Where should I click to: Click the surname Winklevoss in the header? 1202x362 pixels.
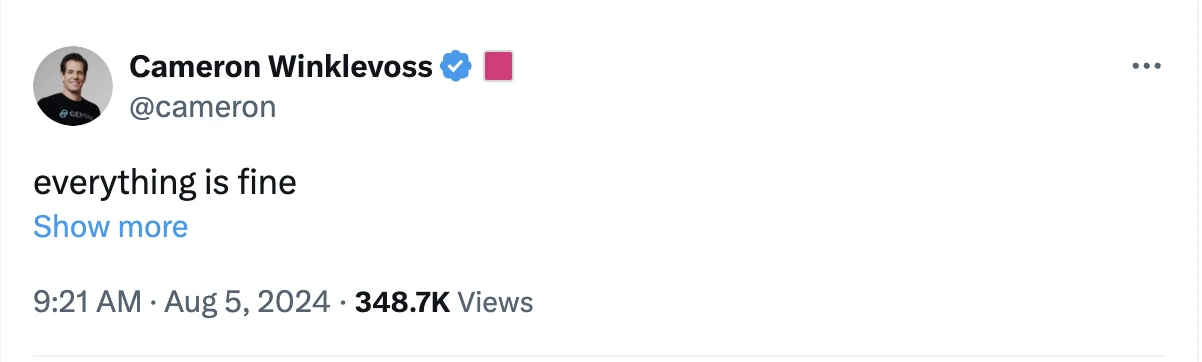342,67
